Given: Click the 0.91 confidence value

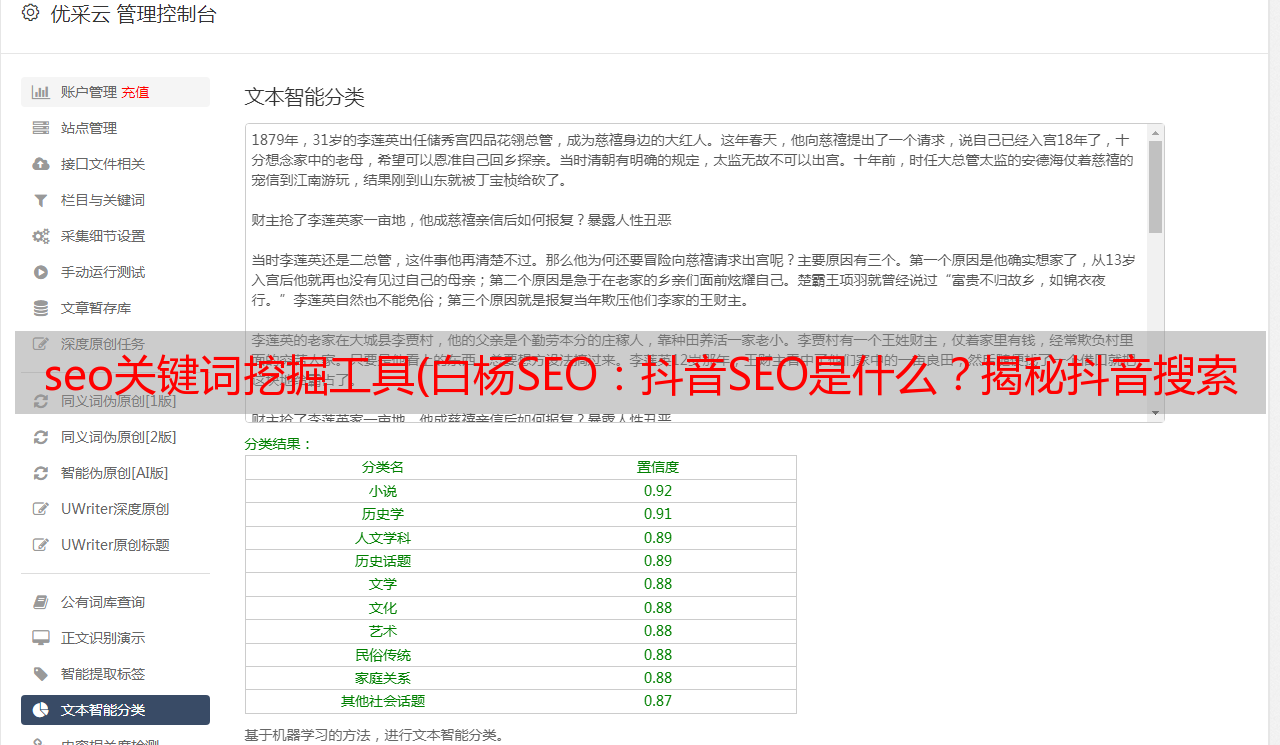Looking at the screenshot, I should click(658, 514).
